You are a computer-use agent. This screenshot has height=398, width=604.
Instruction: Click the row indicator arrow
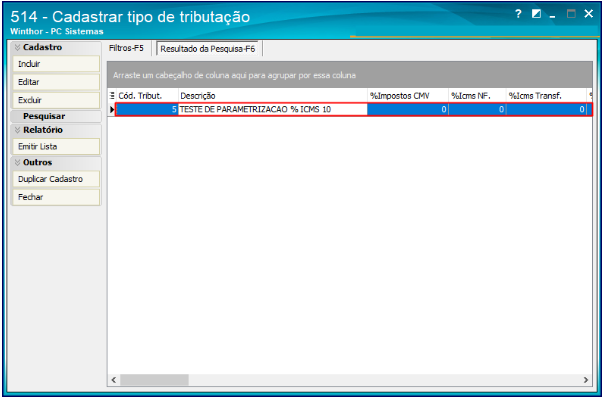[x=112, y=110]
